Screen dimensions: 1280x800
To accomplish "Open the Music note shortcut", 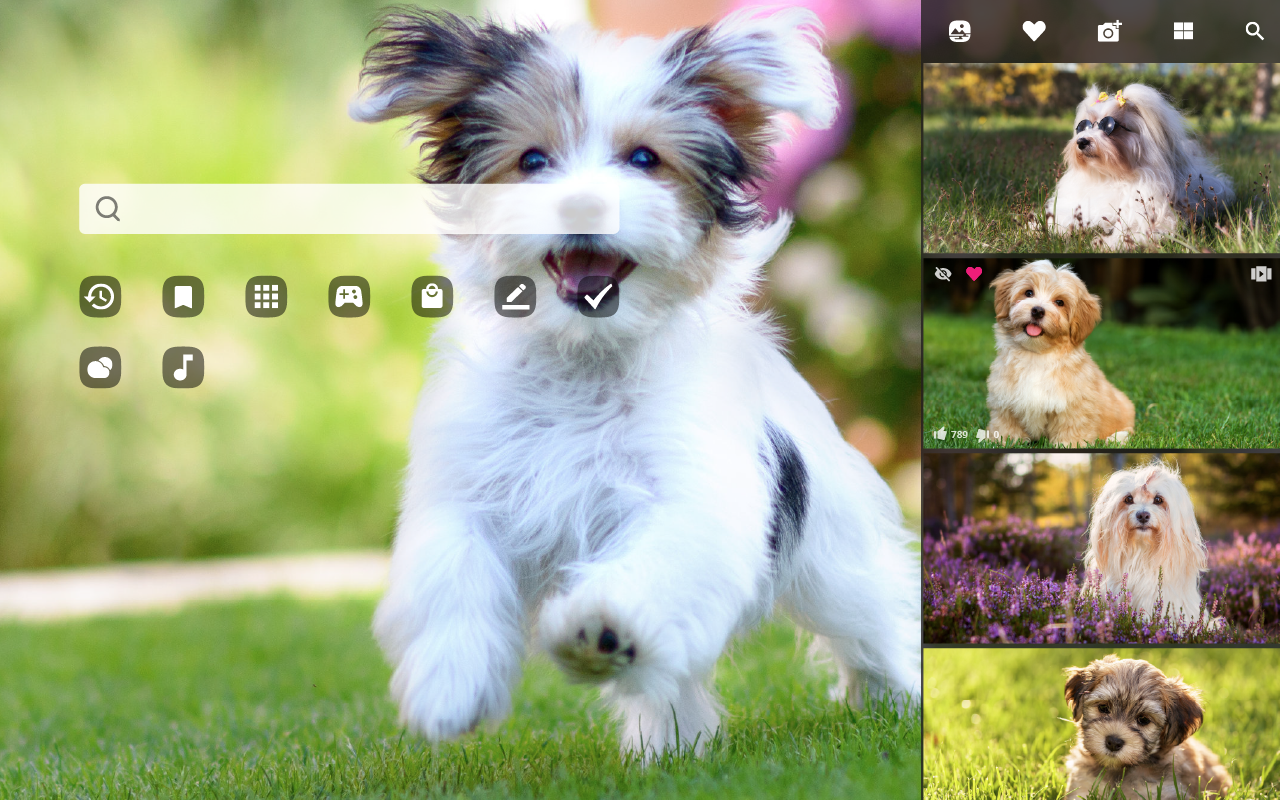I will click(183, 368).
